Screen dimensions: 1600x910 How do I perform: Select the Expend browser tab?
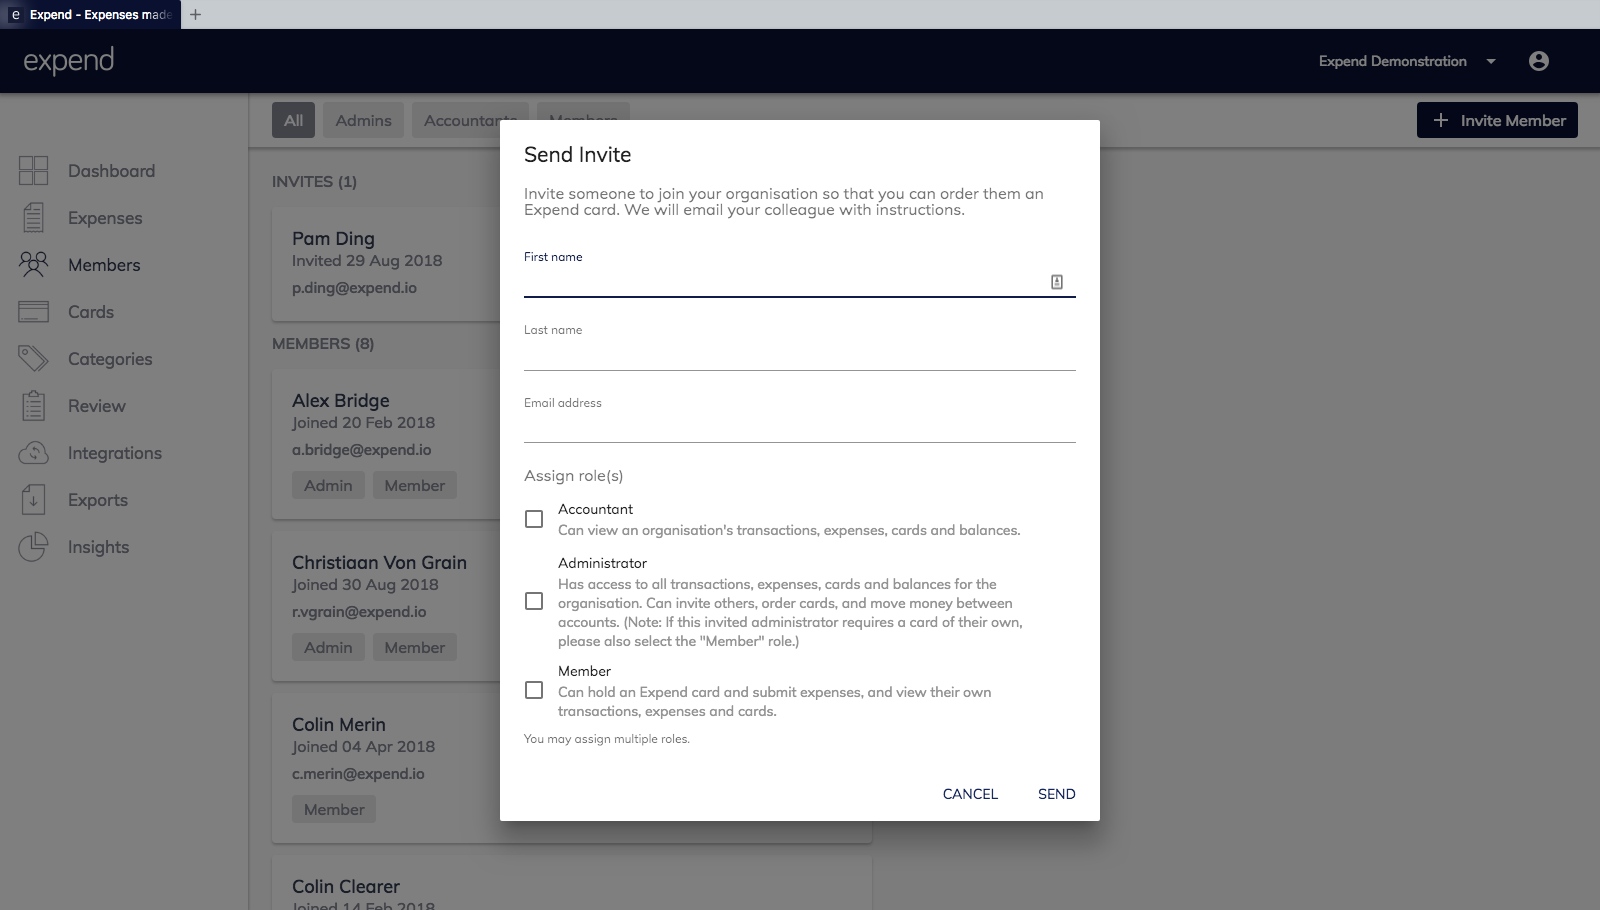point(91,15)
